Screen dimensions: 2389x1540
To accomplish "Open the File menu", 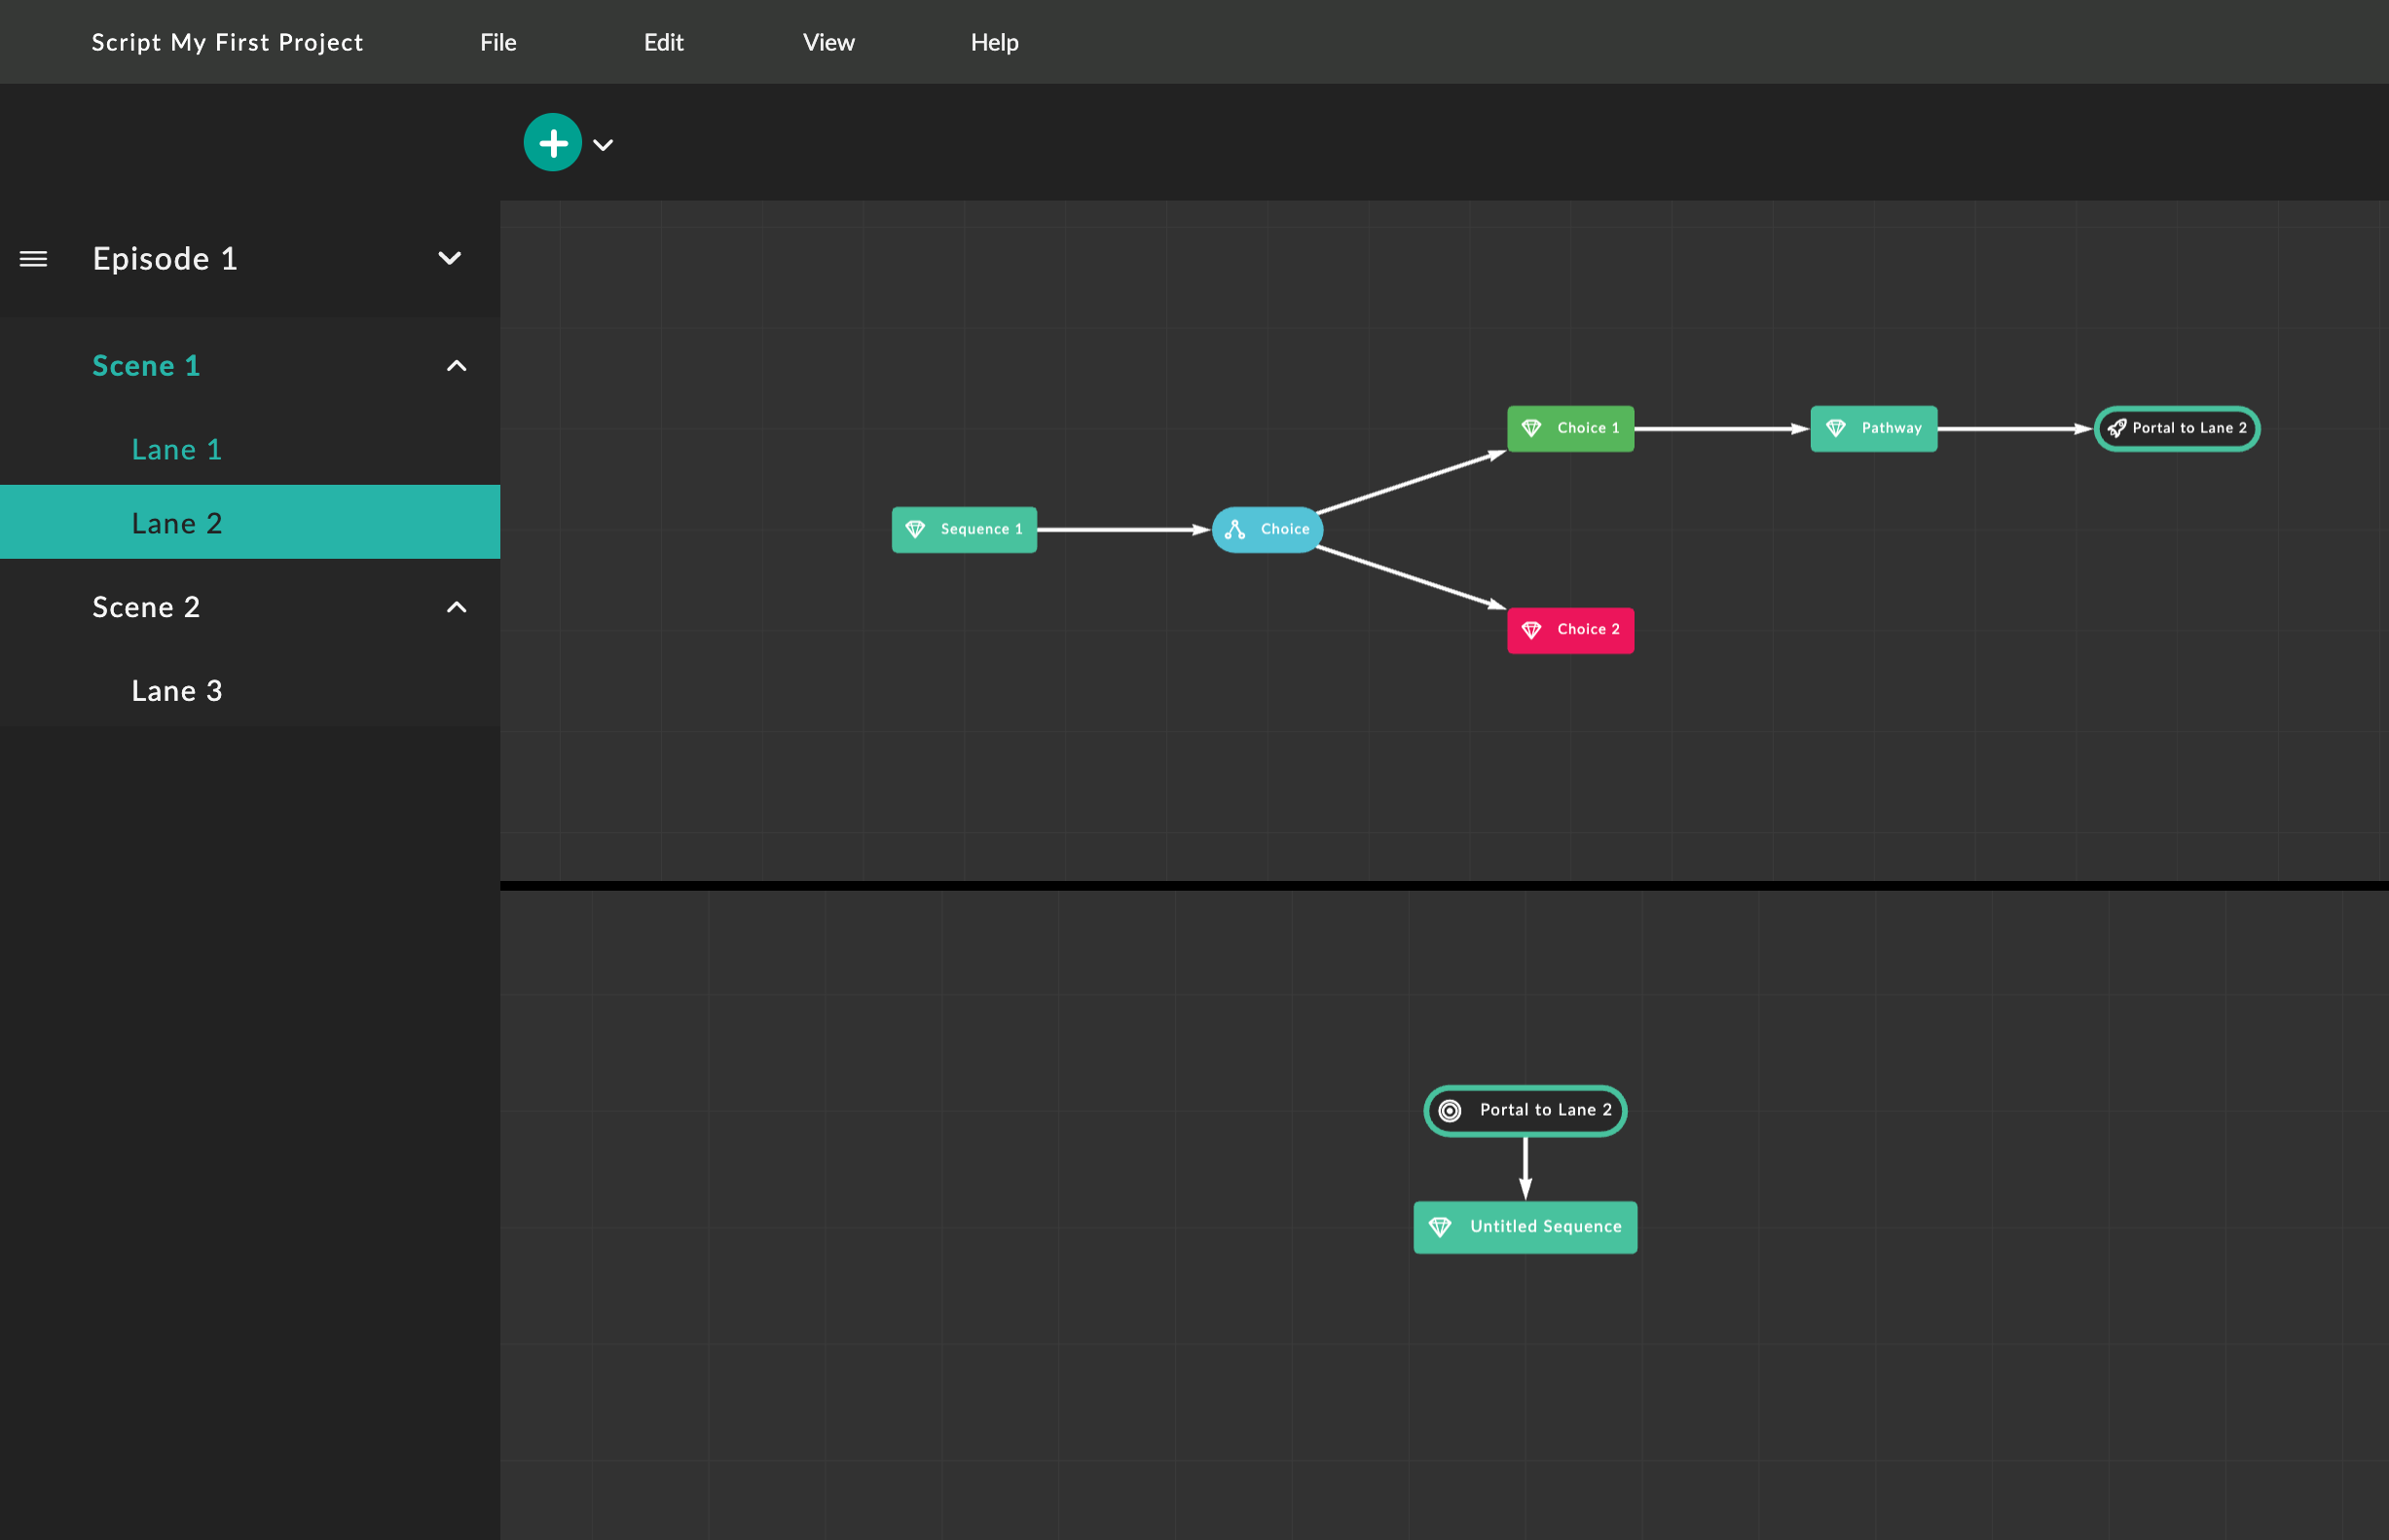I will pyautogui.click(x=498, y=42).
